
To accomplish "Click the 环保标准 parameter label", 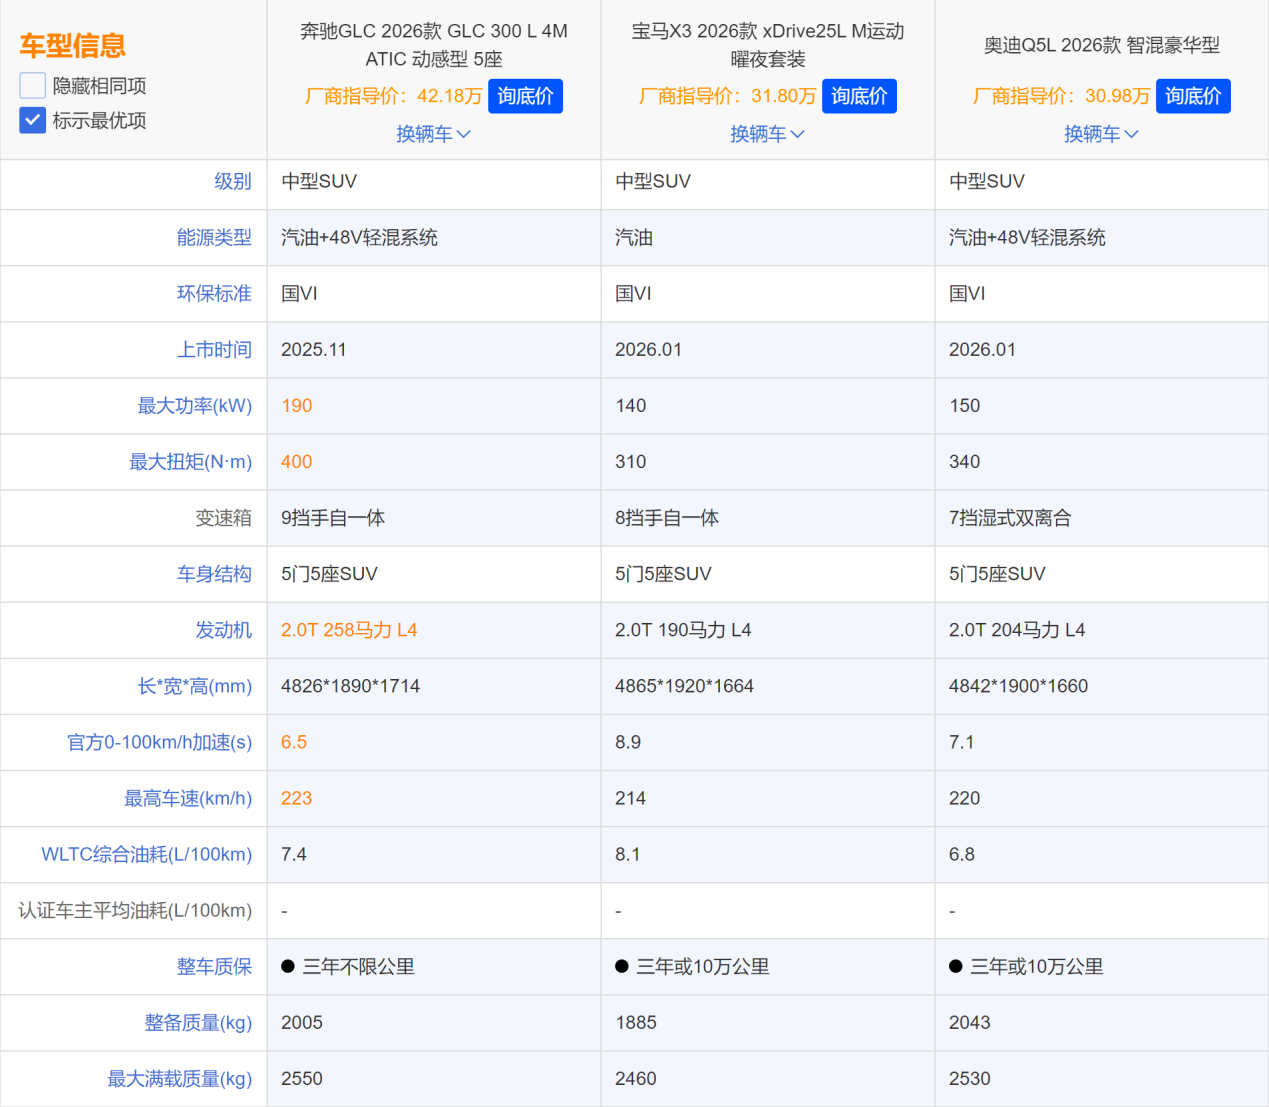I will (214, 294).
